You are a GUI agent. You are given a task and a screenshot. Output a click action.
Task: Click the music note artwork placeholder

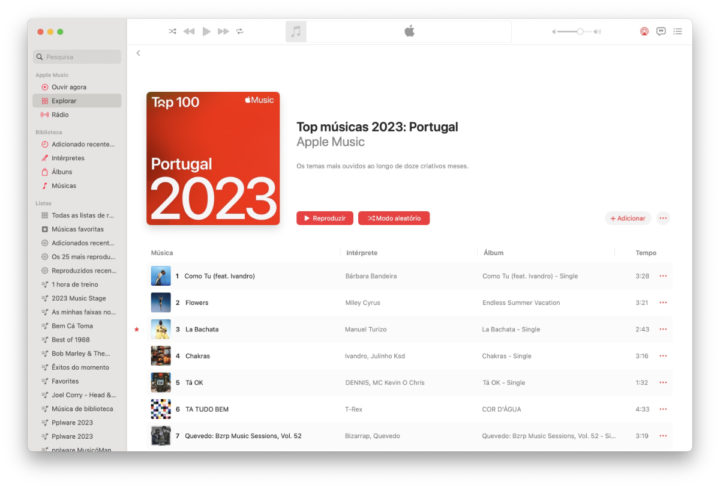[x=296, y=31]
